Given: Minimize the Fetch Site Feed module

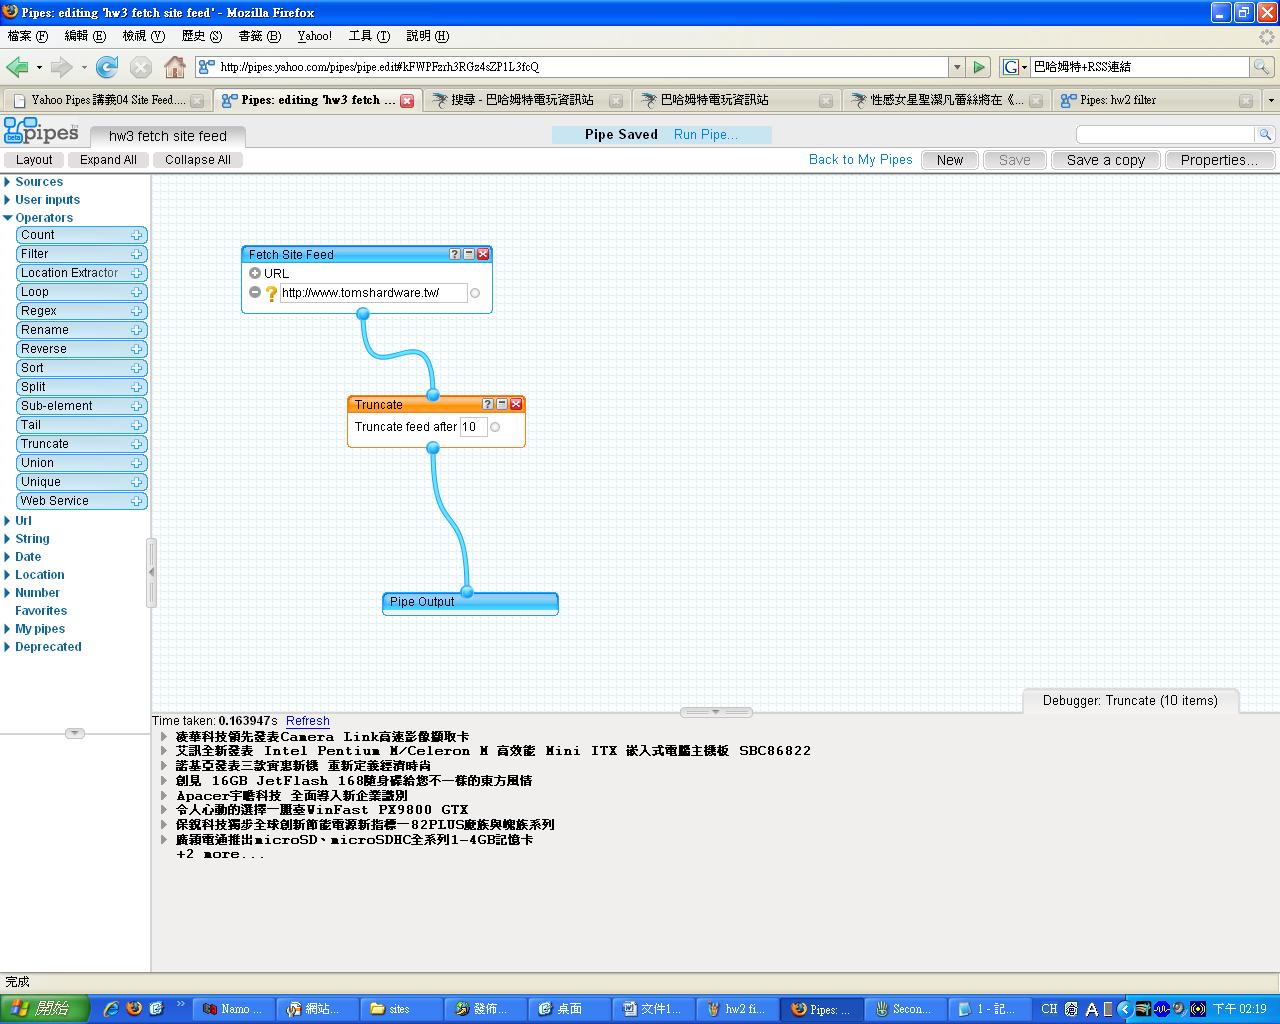Looking at the screenshot, I should [x=469, y=254].
